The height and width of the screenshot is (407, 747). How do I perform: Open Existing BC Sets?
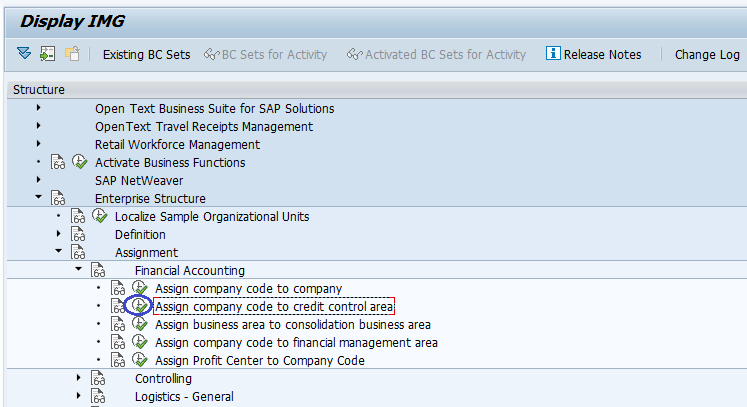[x=146, y=55]
